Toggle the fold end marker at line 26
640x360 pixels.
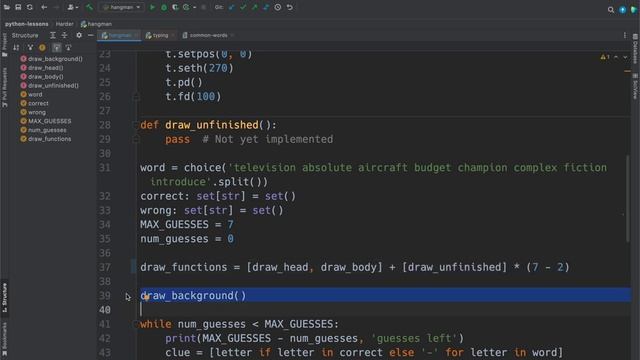(136, 97)
